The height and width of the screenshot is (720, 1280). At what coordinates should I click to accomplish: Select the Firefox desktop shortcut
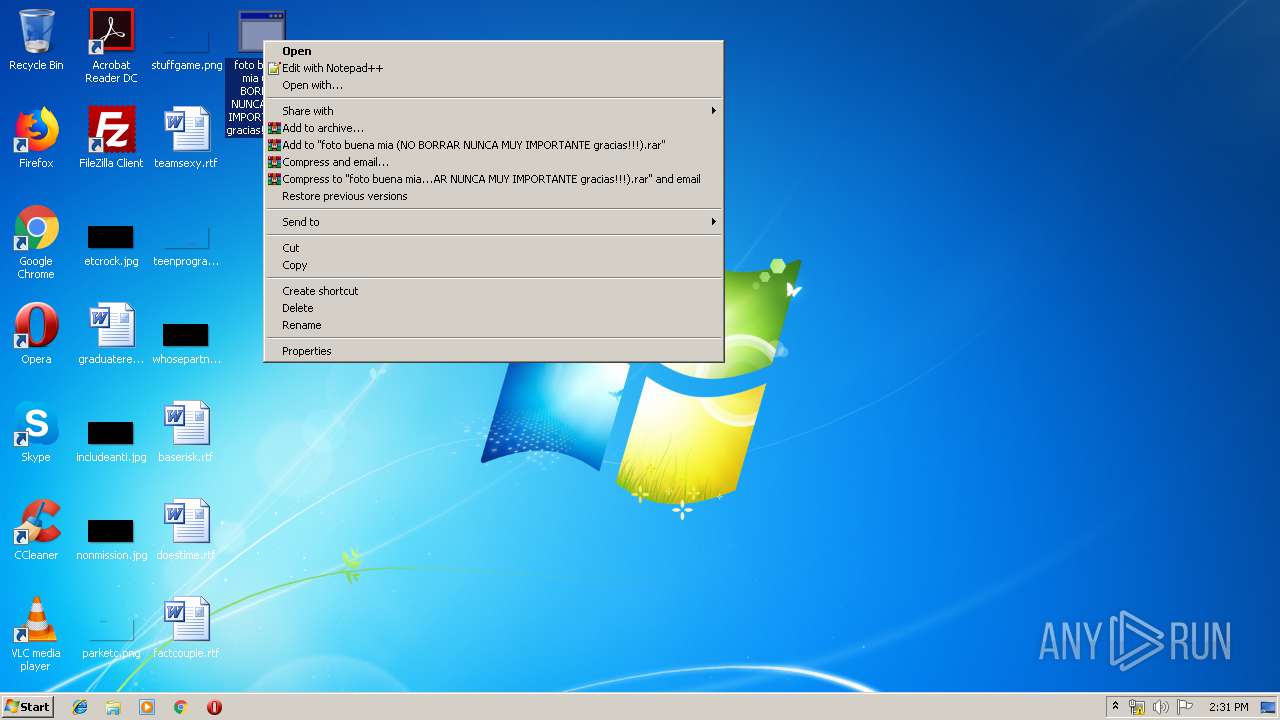click(x=36, y=138)
